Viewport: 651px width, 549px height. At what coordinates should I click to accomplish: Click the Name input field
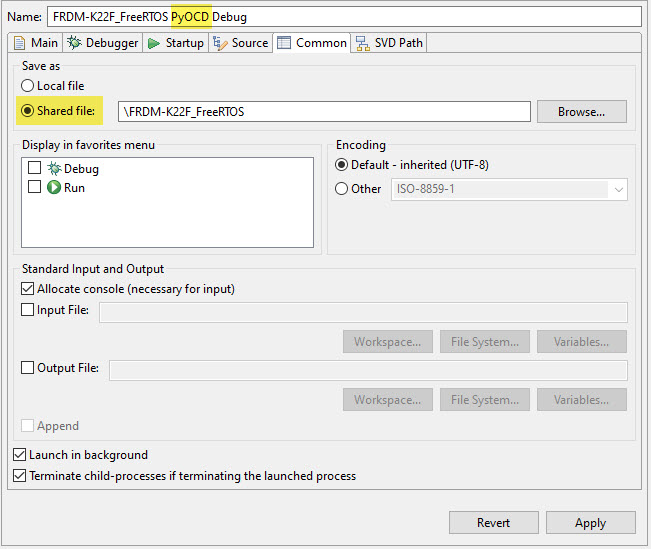[345, 17]
